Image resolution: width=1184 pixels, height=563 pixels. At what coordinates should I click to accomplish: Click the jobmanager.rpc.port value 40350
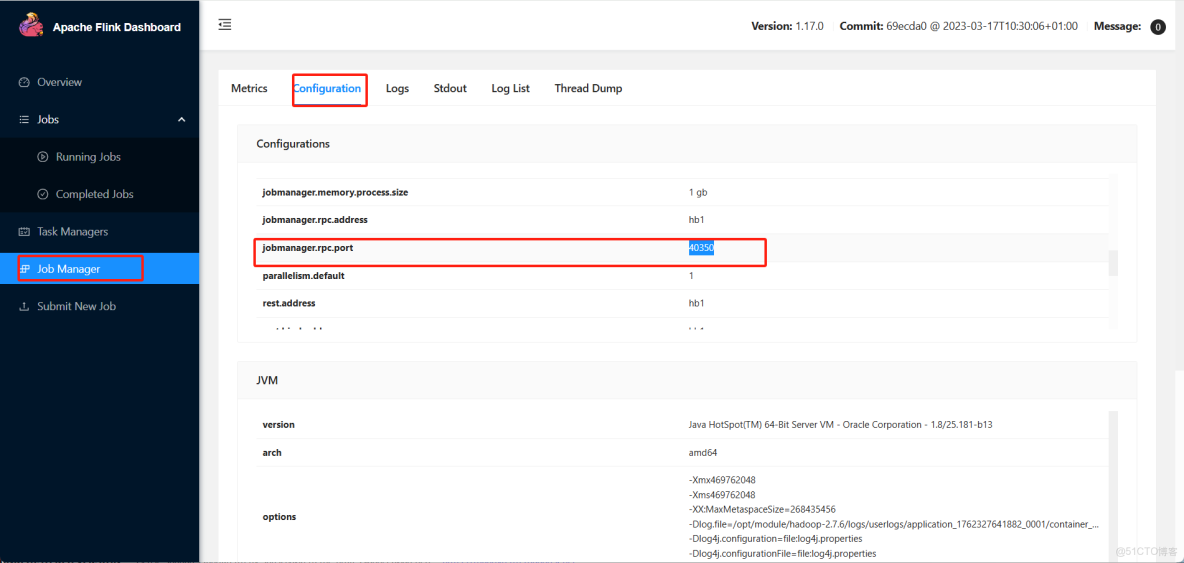pos(701,248)
